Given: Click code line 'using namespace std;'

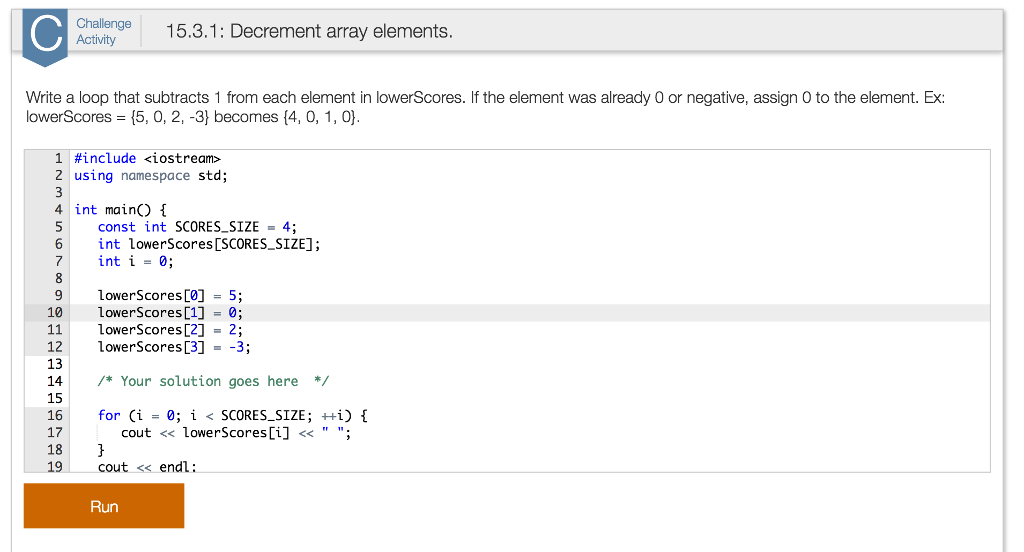Looking at the screenshot, I should (x=151, y=176).
